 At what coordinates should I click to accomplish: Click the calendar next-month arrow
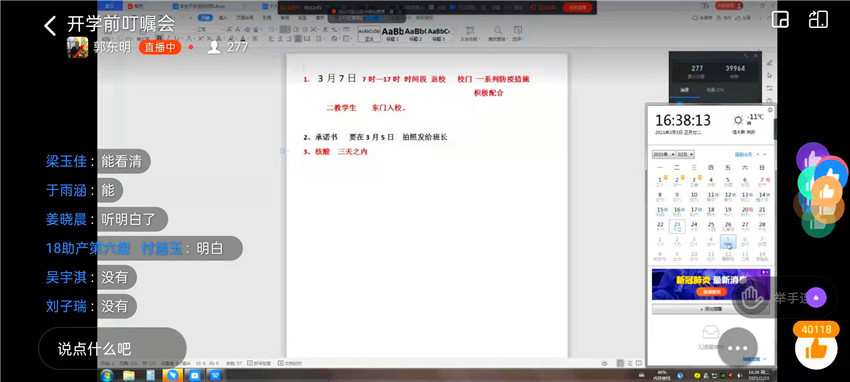coord(764,154)
